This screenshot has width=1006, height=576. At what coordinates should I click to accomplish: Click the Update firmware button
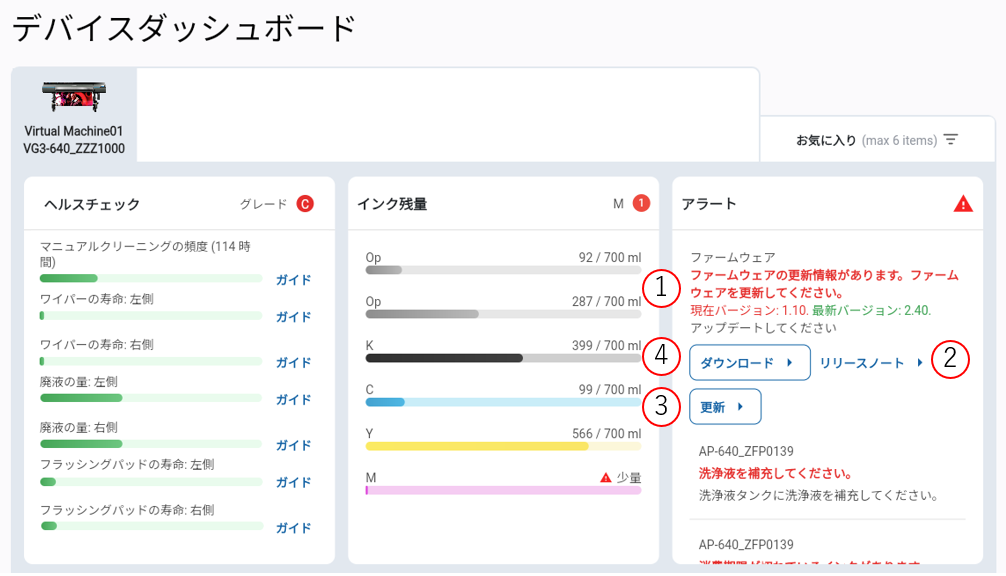(x=725, y=407)
